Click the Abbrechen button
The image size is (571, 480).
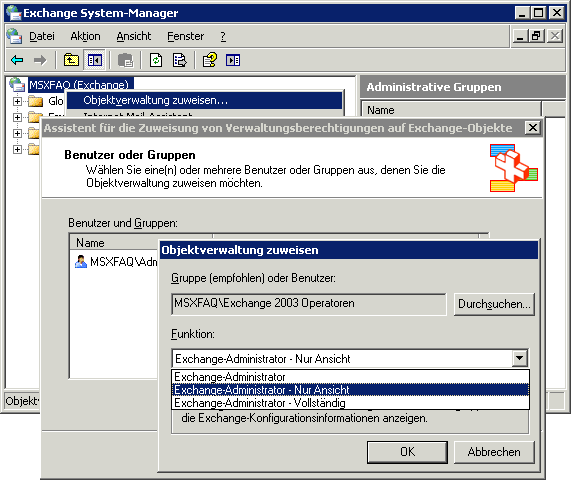[x=494, y=452]
